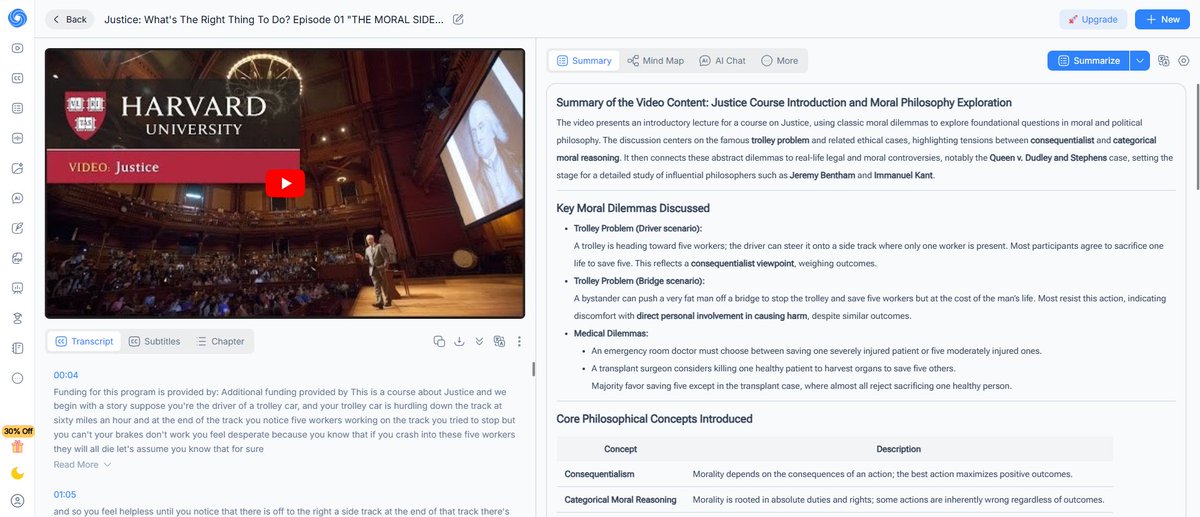Play the Harvard Justice video
Image resolution: width=1200 pixels, height=517 pixels.
click(285, 183)
